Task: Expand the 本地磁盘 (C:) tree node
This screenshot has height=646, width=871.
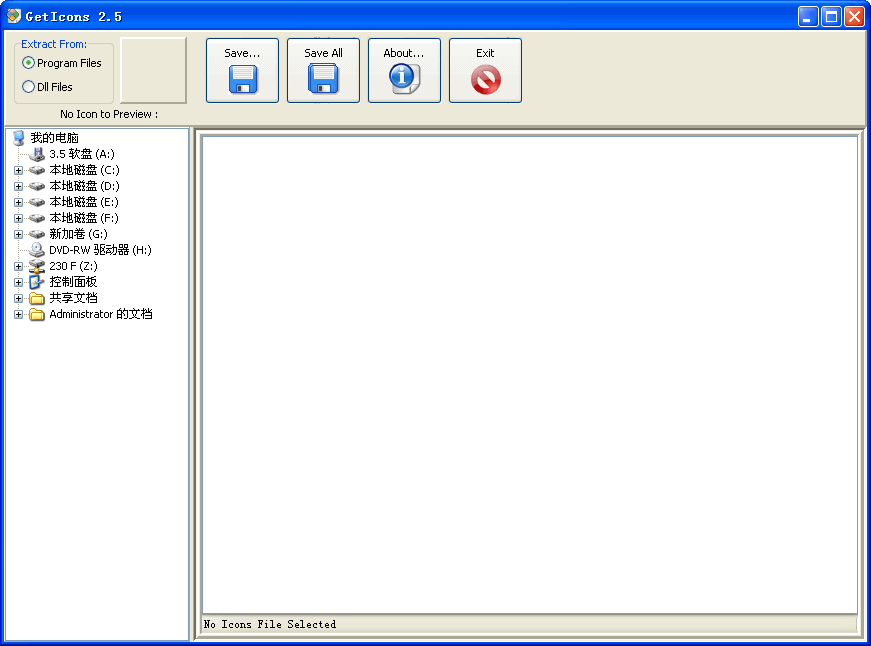Action: pos(17,170)
